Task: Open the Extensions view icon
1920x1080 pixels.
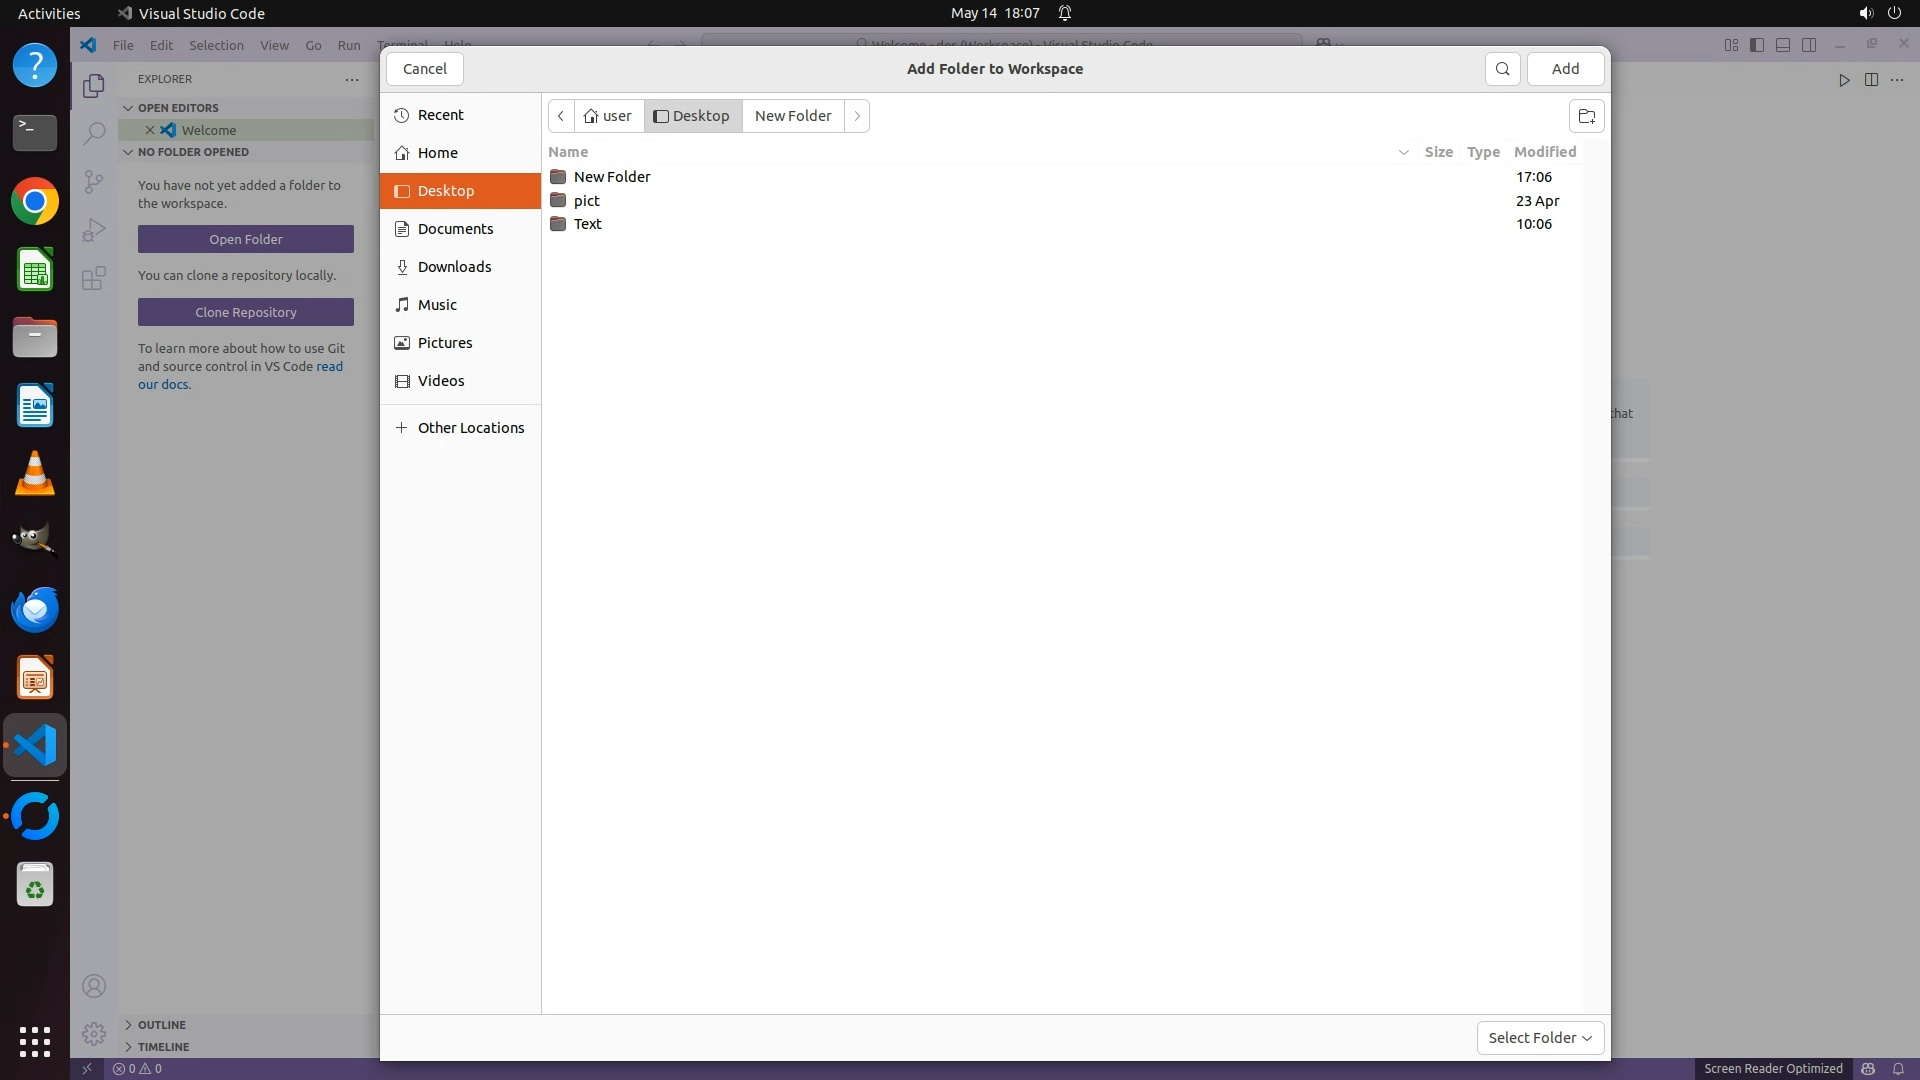Action: [x=94, y=278]
